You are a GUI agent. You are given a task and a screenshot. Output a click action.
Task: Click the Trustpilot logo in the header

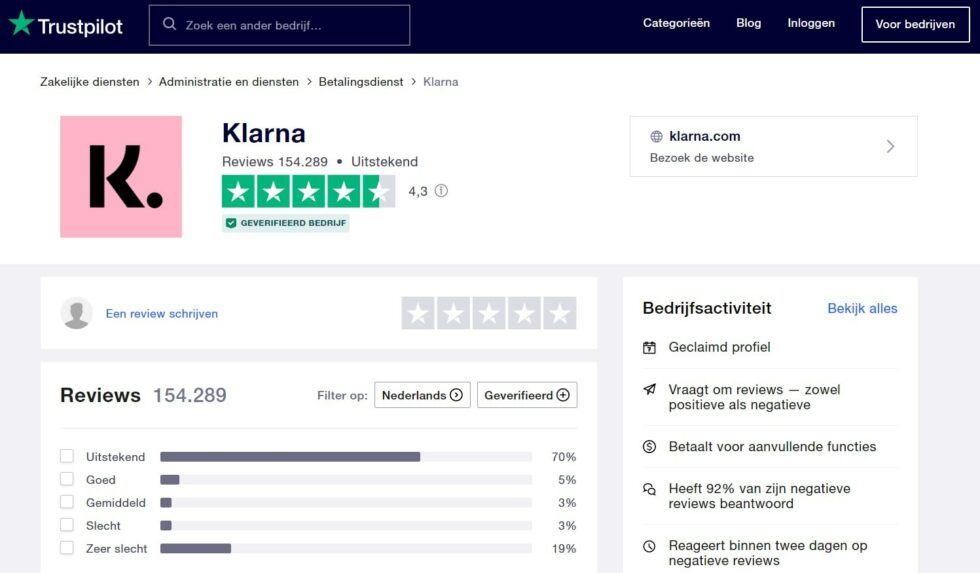(x=66, y=25)
